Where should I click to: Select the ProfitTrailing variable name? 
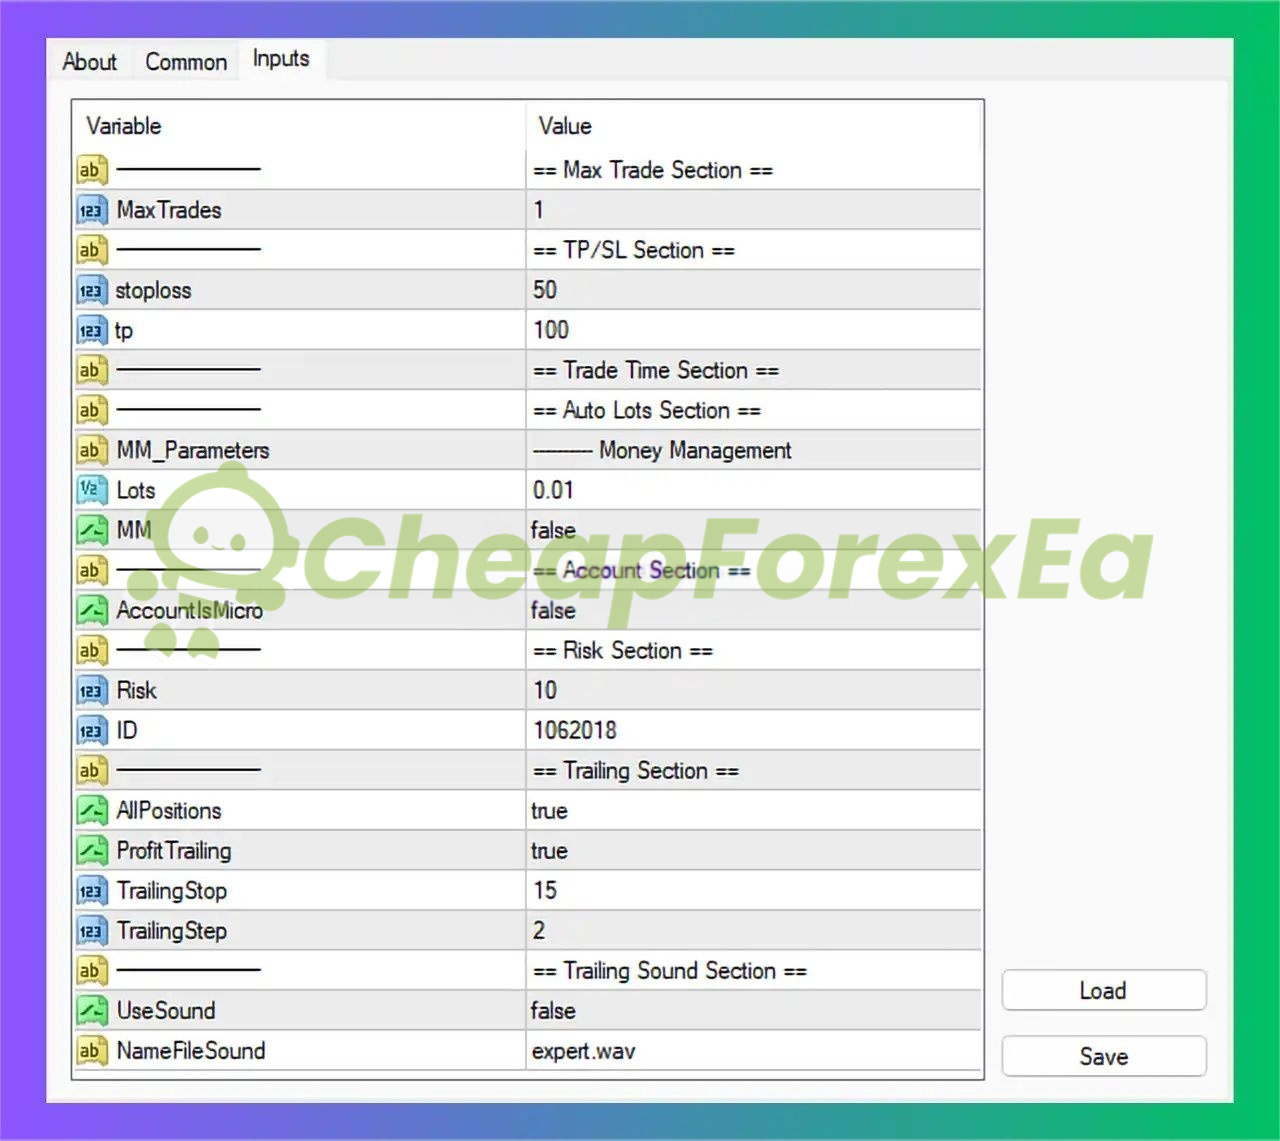(x=174, y=850)
